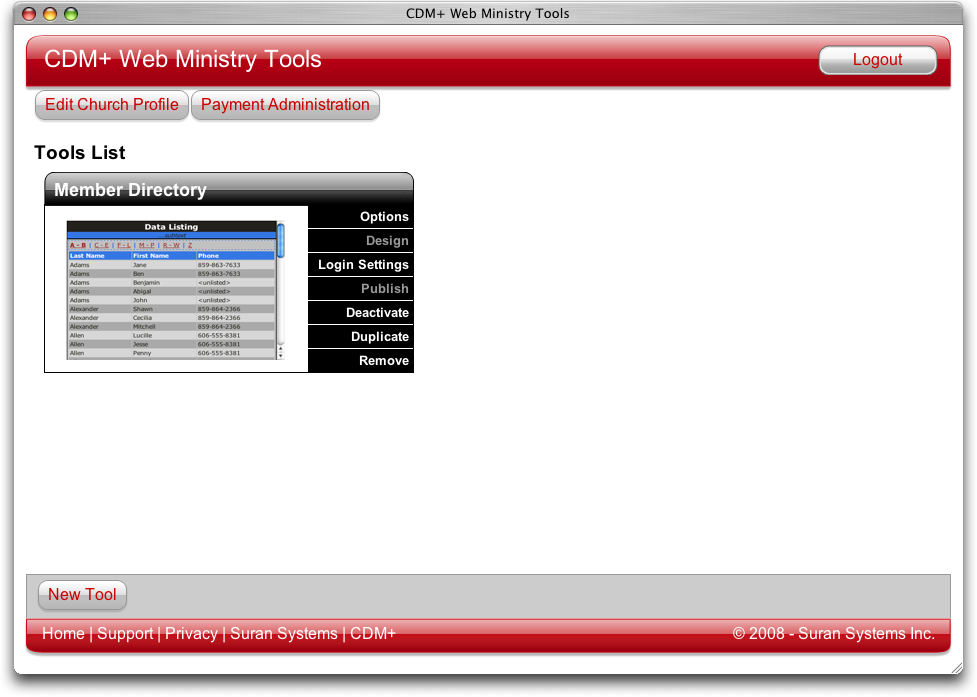Image resolution: width=977 pixels, height=697 pixels.
Task: Click the CDM+ footer link
Action: point(373,634)
